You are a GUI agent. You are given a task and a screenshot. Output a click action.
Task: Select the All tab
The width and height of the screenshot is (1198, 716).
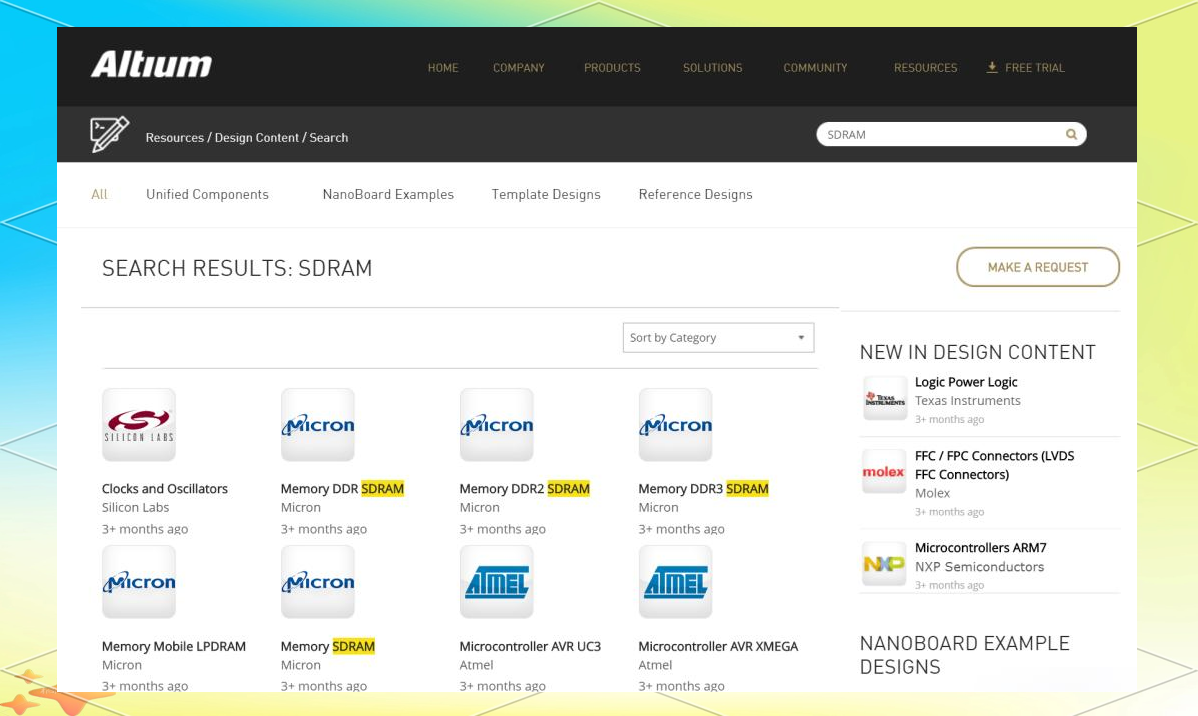99,195
